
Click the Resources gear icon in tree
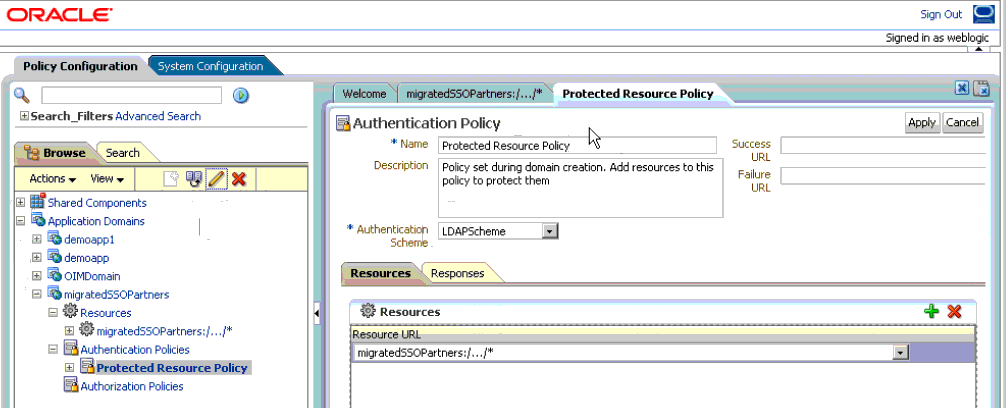(70, 312)
